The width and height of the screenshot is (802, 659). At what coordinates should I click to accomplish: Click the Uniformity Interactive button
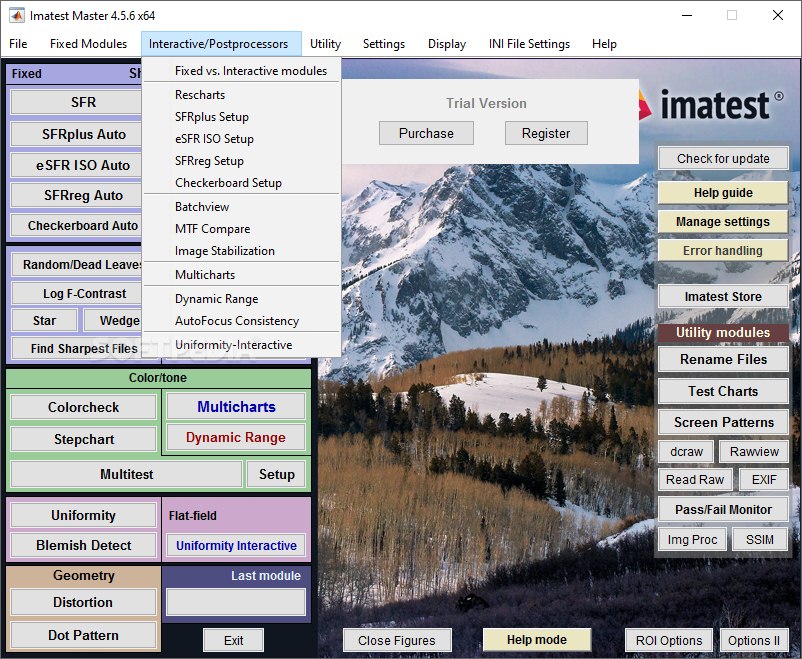(x=236, y=545)
